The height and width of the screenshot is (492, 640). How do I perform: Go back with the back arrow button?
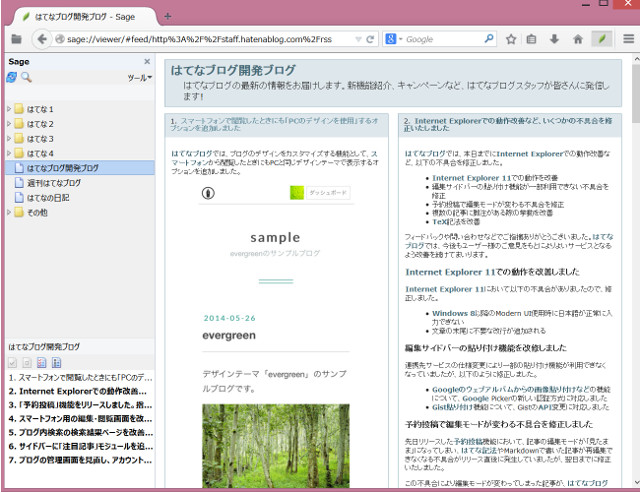pyautogui.click(x=42, y=39)
